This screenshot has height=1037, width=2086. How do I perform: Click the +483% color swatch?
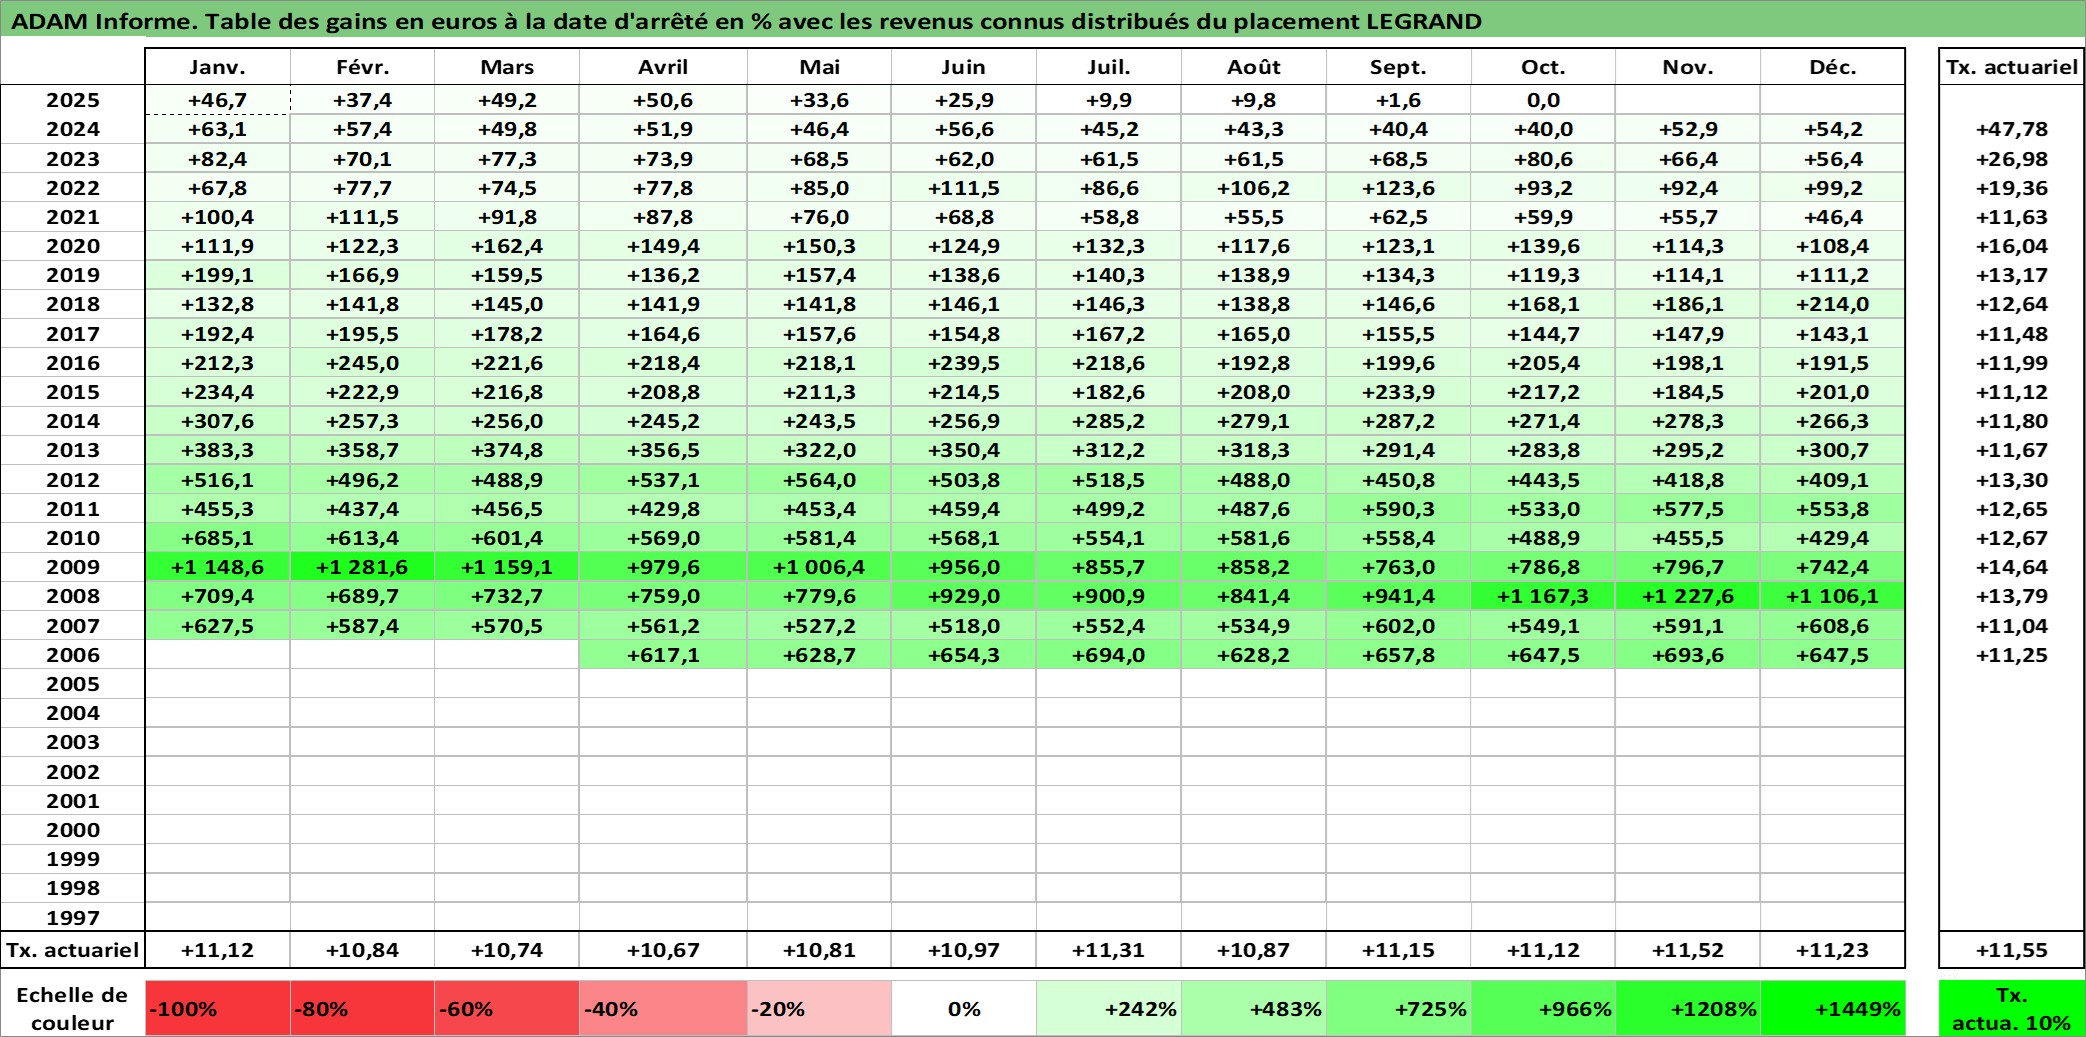[x=1254, y=1008]
